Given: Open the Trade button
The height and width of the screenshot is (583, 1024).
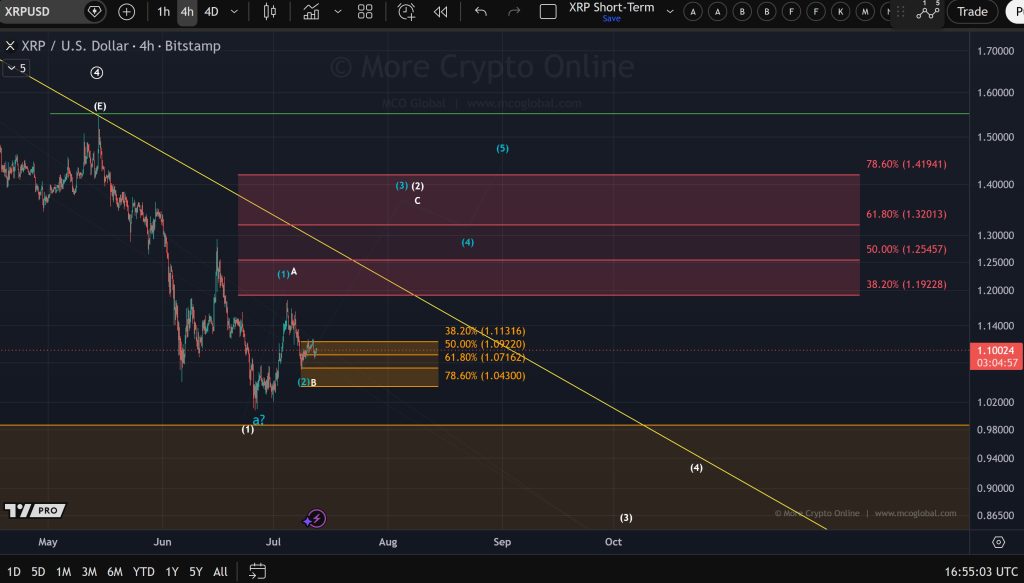Looking at the screenshot, I should pyautogui.click(x=972, y=12).
